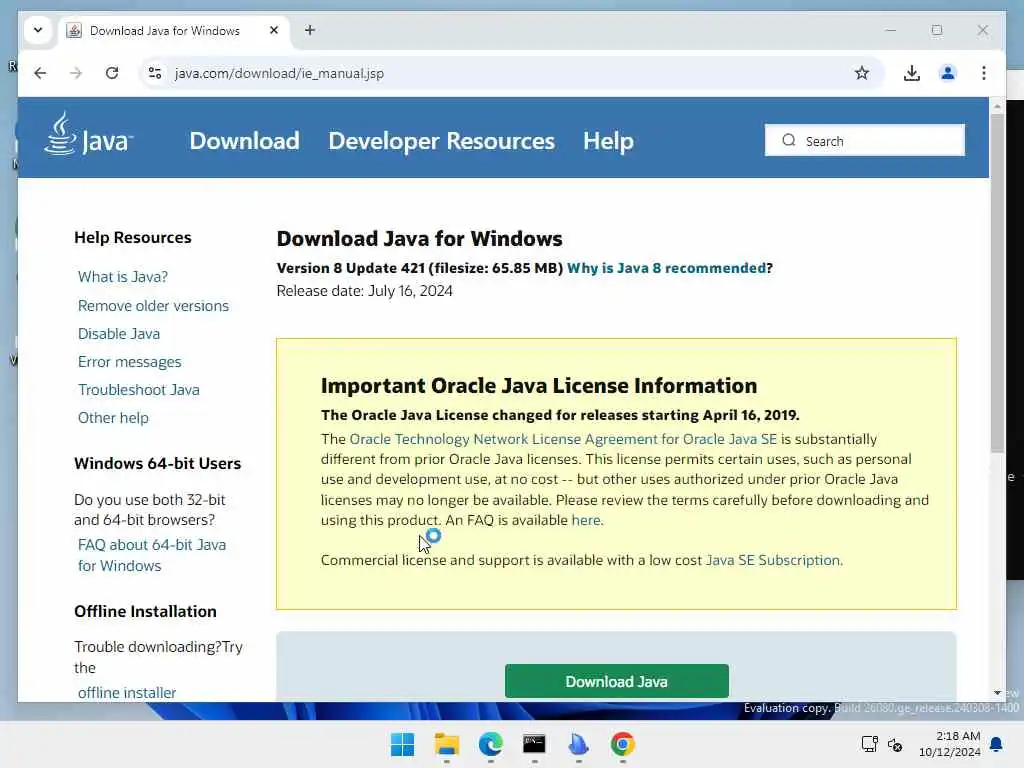Expand the tab search dropdown arrow
The width and height of the screenshot is (1024, 768).
(x=38, y=30)
